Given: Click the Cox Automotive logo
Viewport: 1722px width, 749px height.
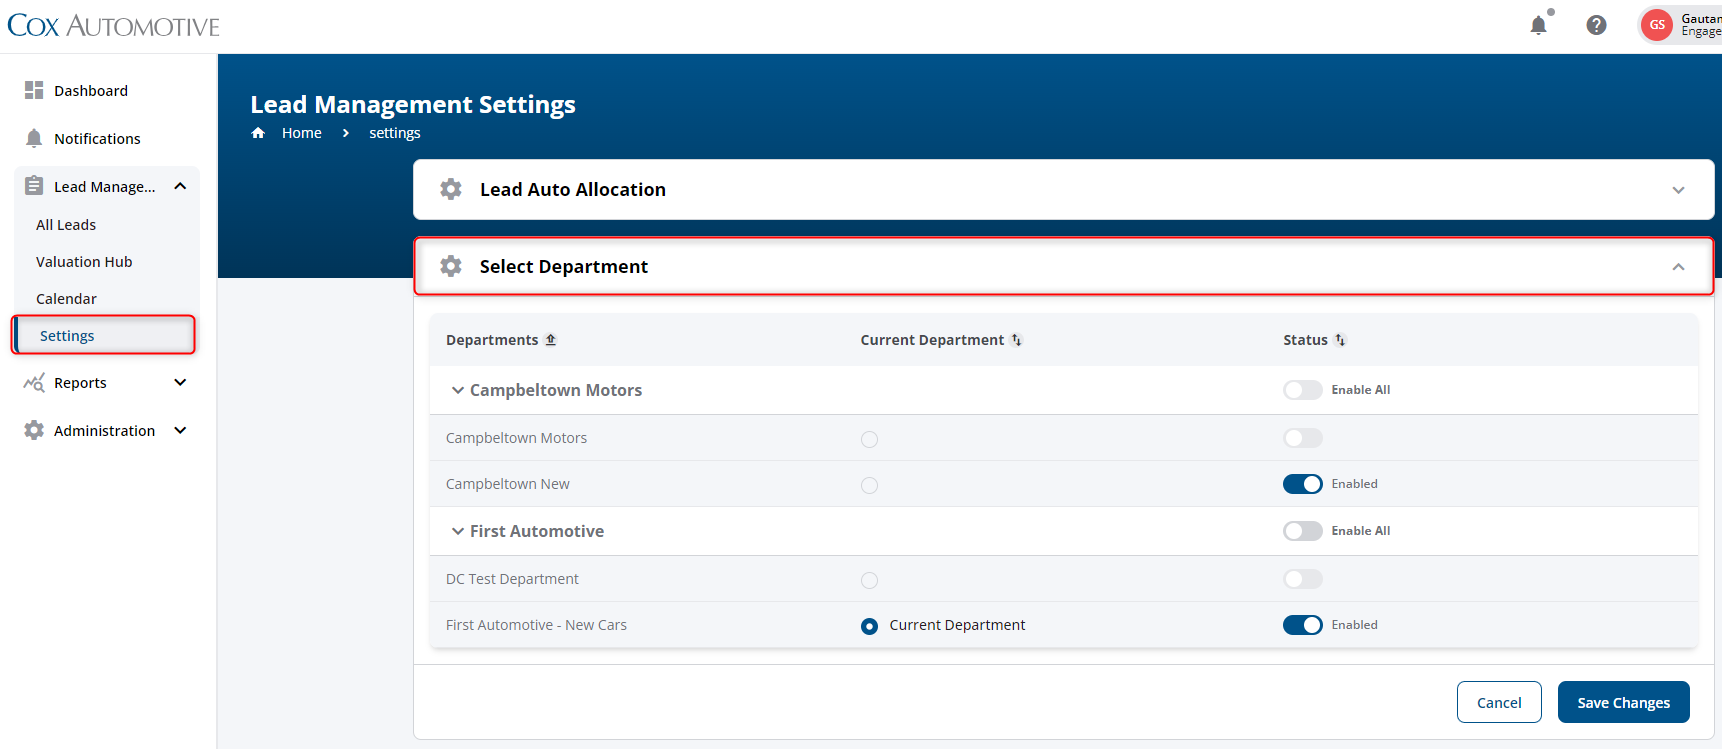Looking at the screenshot, I should (113, 26).
